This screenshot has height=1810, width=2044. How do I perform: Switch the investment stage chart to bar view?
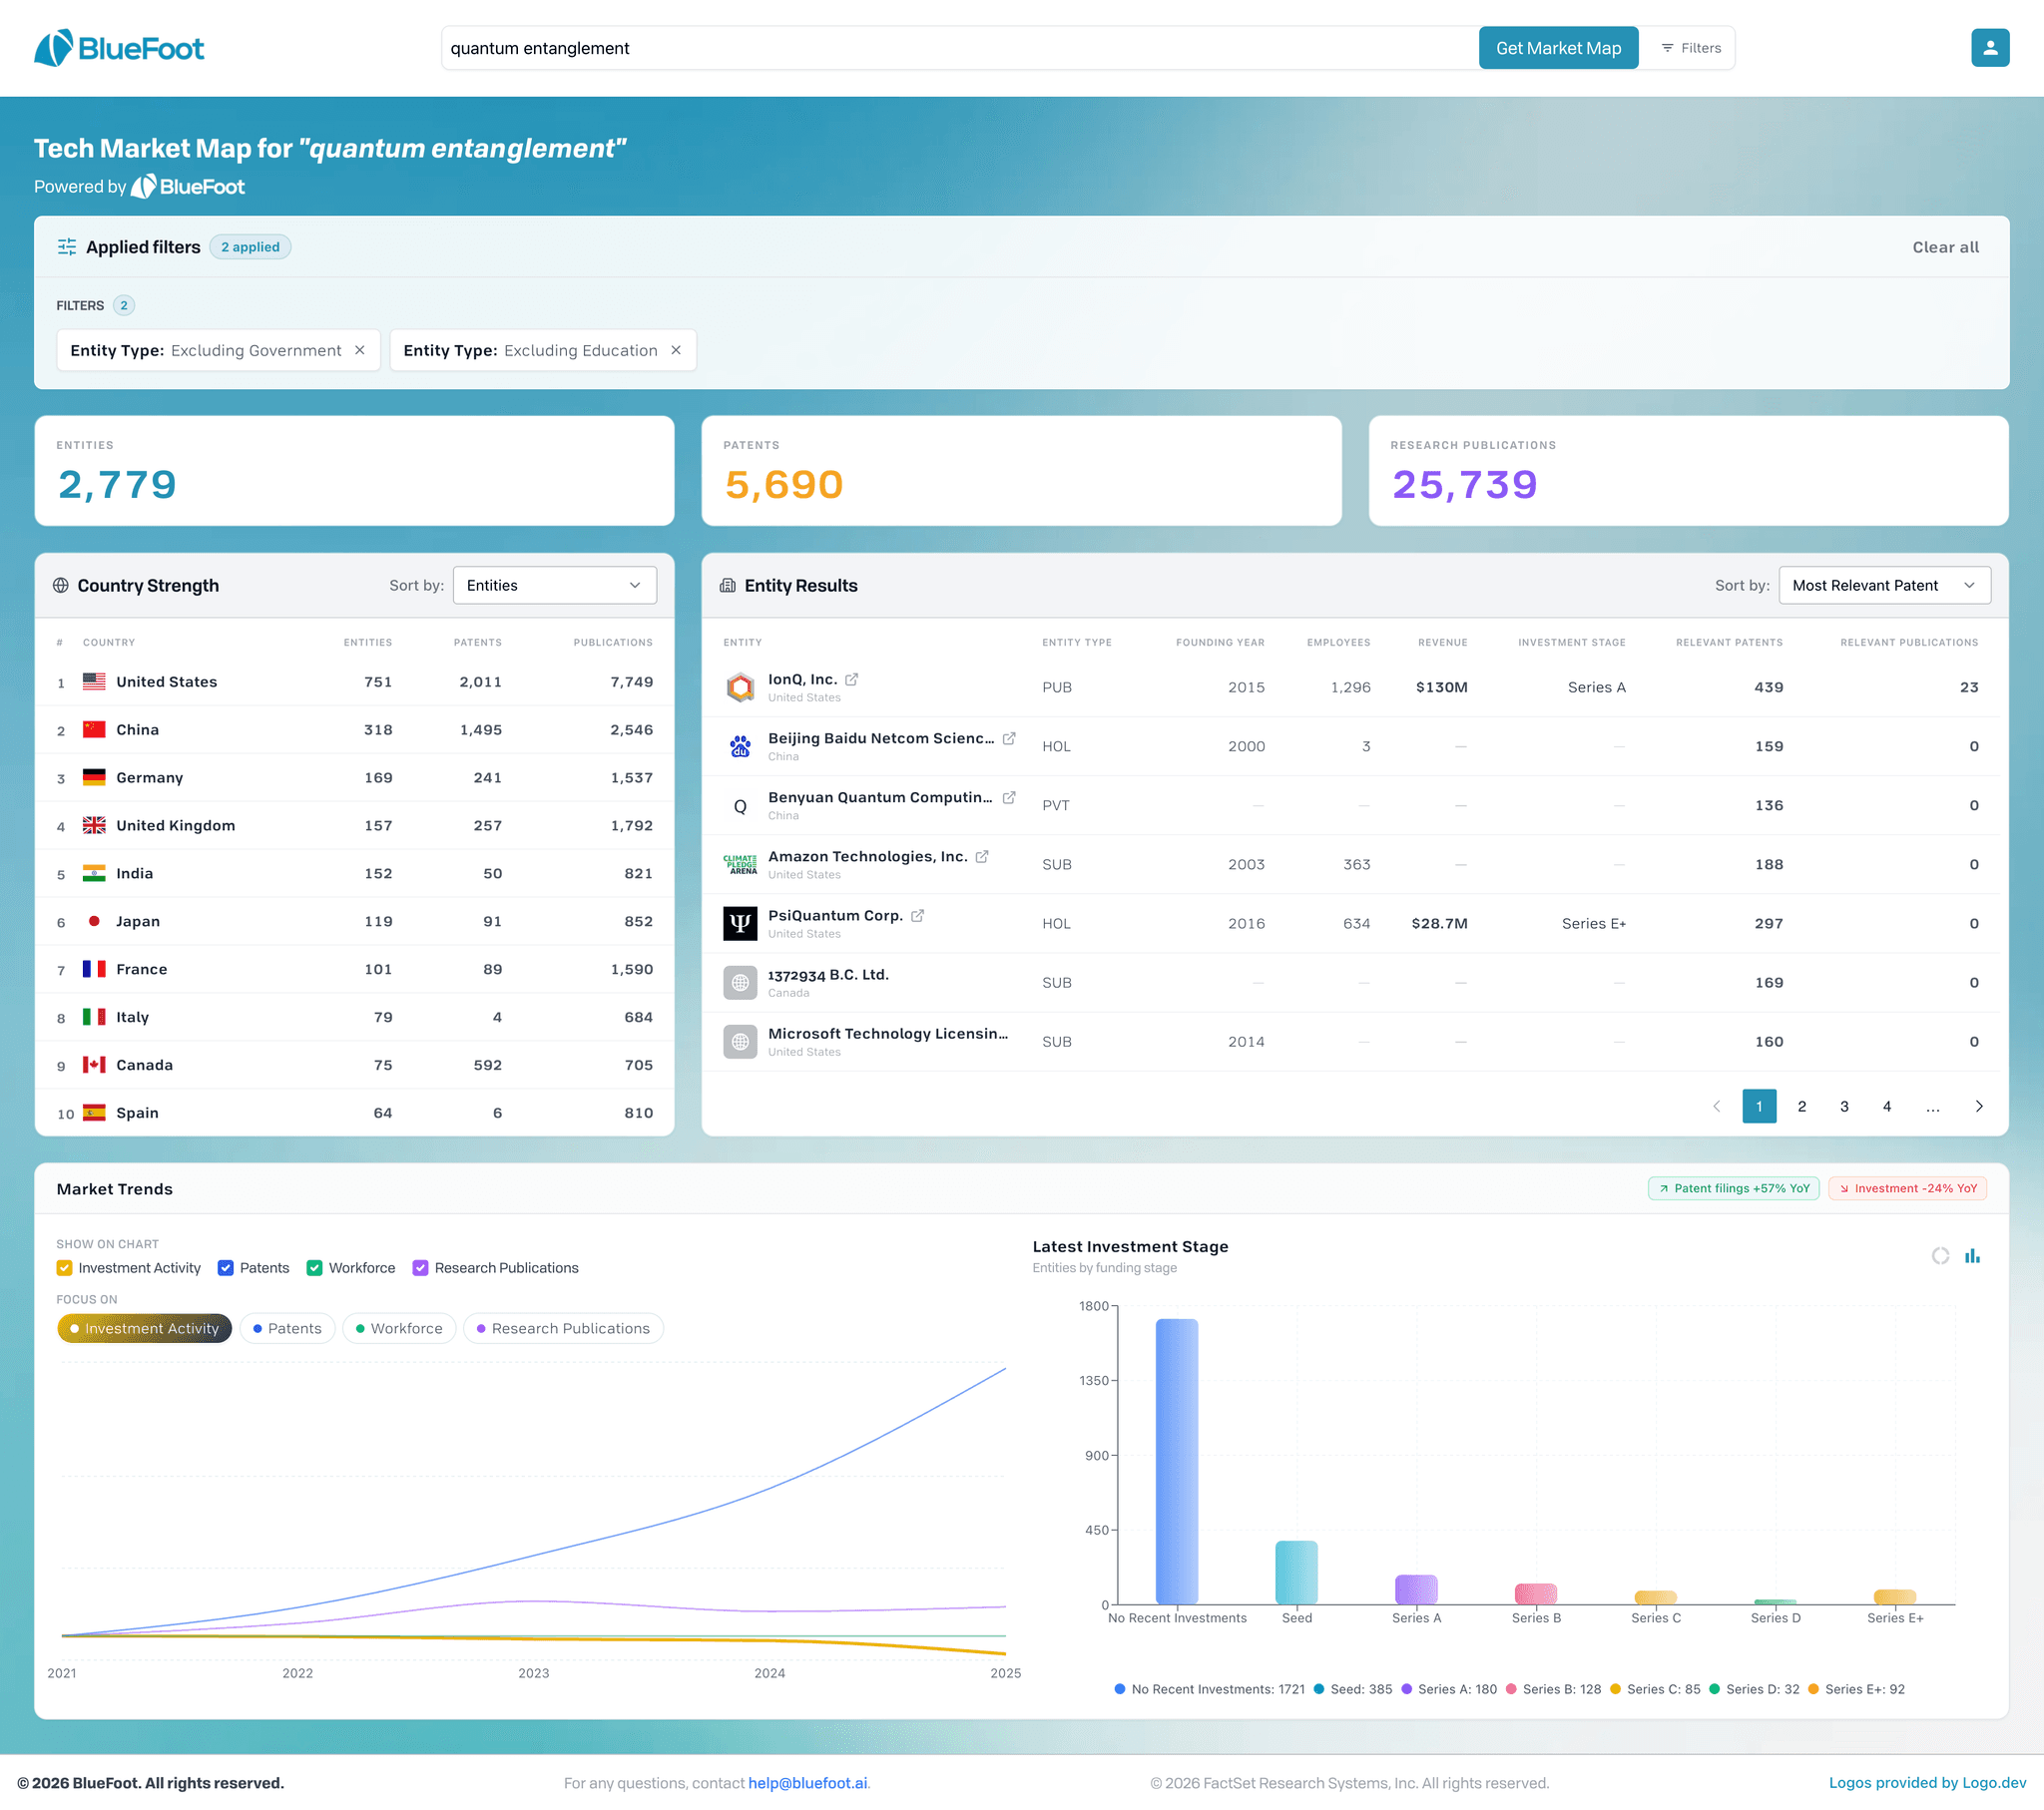coord(1972,1255)
